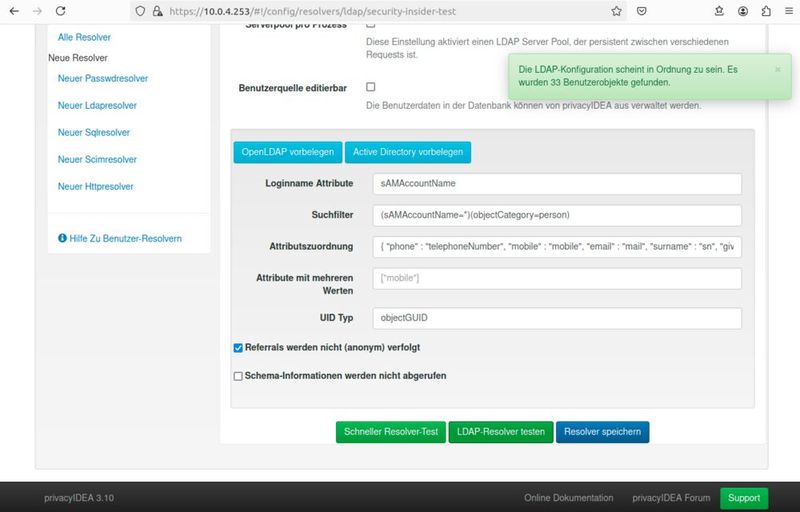Image resolution: width=800 pixels, height=512 pixels.
Task: Click the browser address bar URL
Action: 312,11
